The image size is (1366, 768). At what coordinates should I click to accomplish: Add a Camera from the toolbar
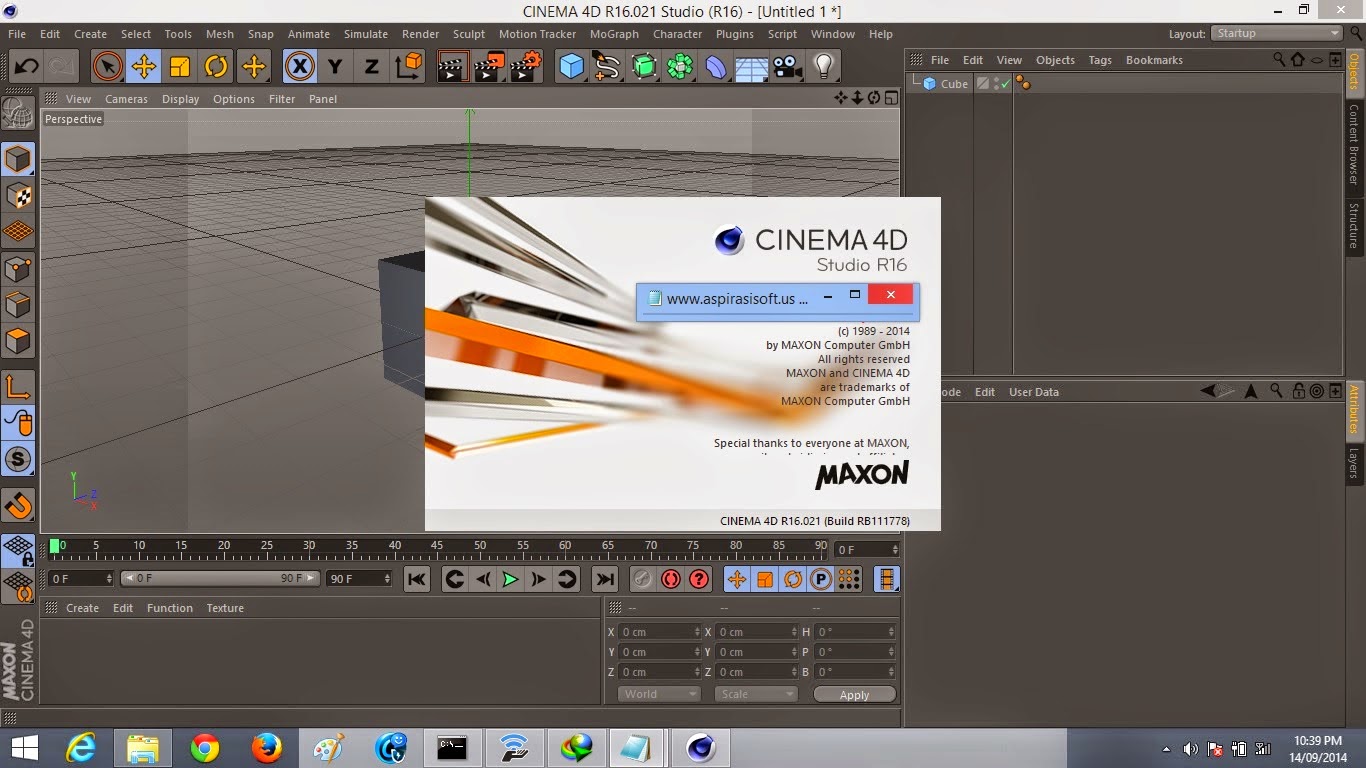[x=786, y=66]
